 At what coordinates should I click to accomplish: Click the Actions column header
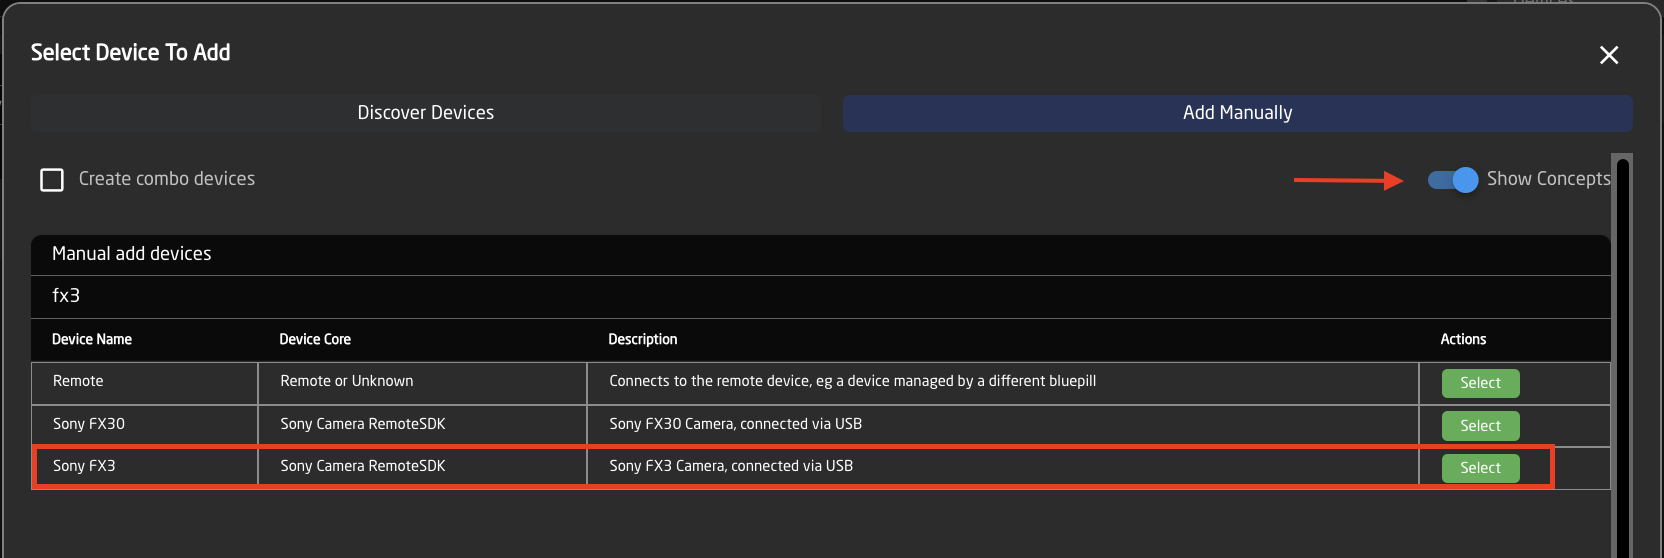[1463, 340]
